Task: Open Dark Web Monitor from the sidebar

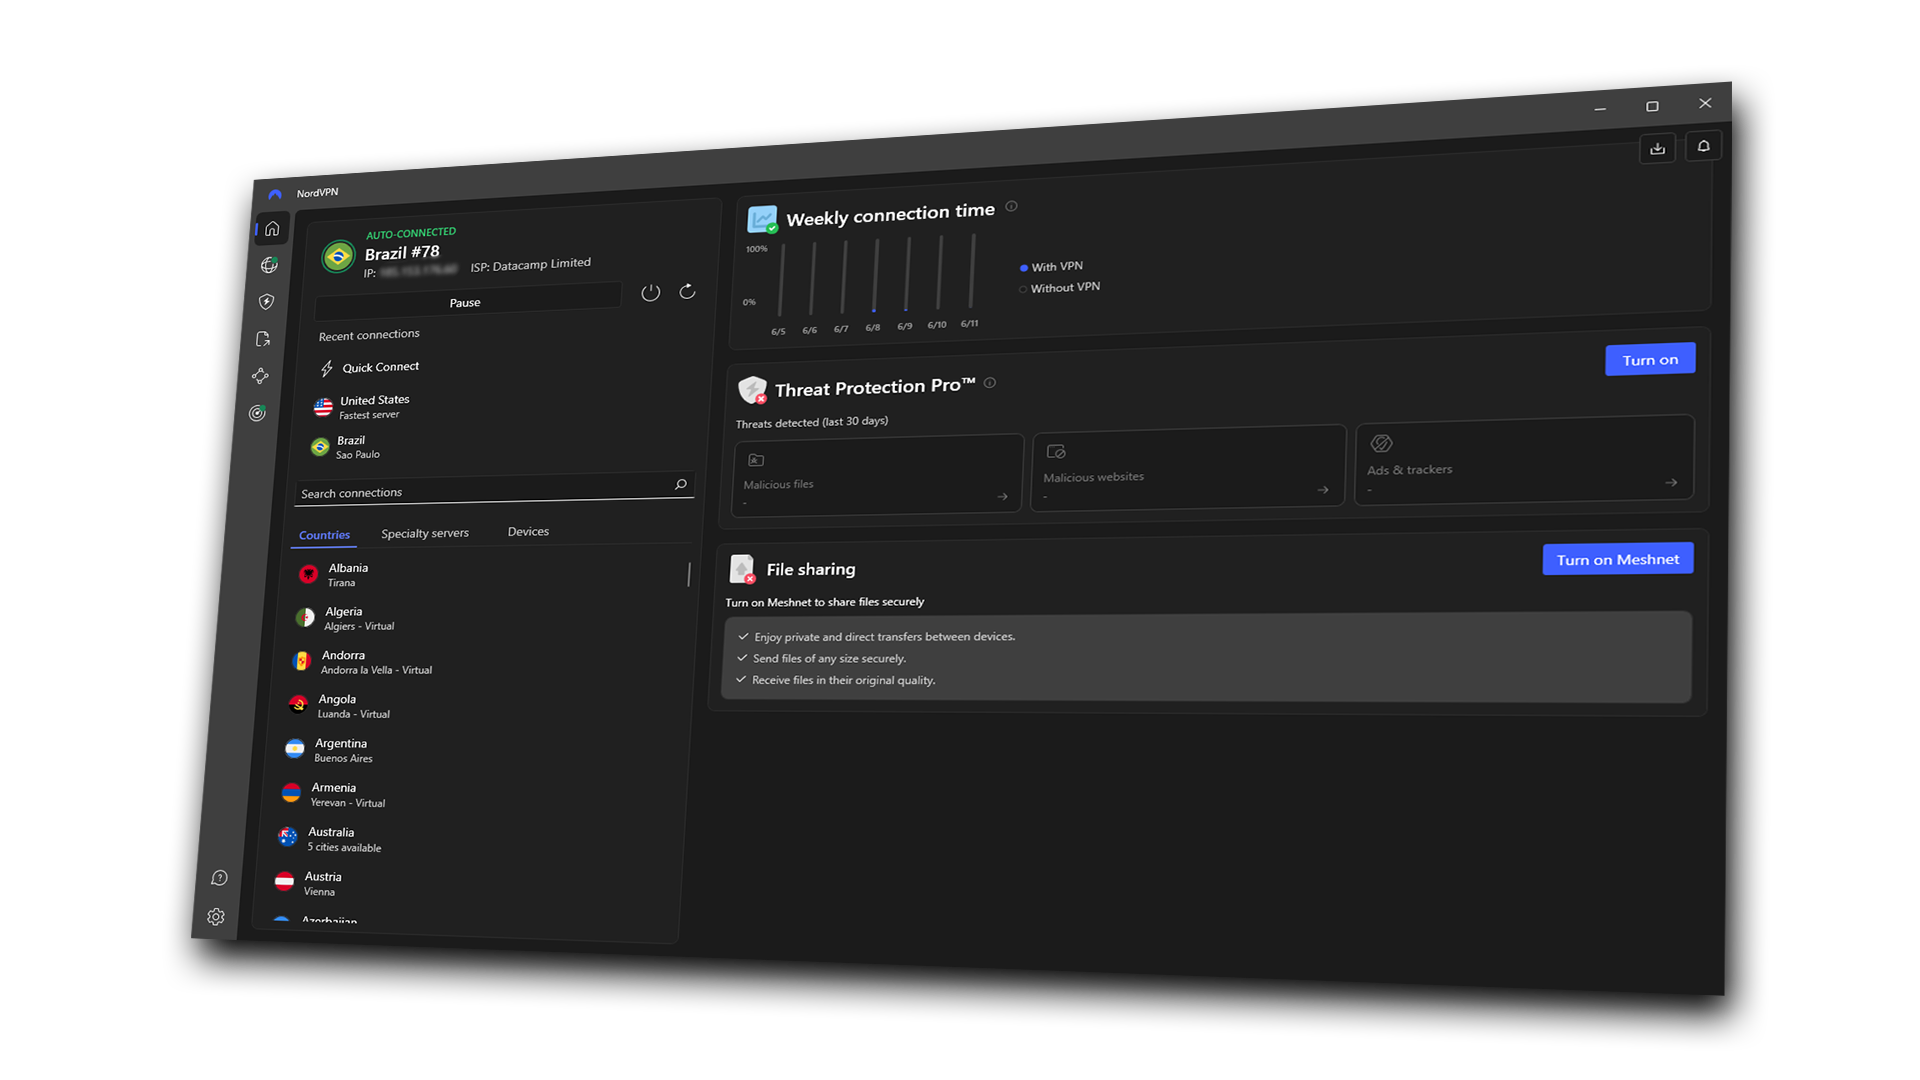Action: 257,413
